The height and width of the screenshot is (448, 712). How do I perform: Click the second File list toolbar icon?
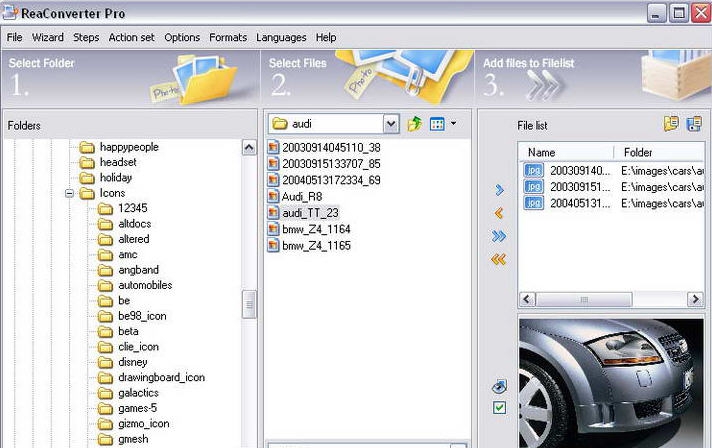click(694, 124)
